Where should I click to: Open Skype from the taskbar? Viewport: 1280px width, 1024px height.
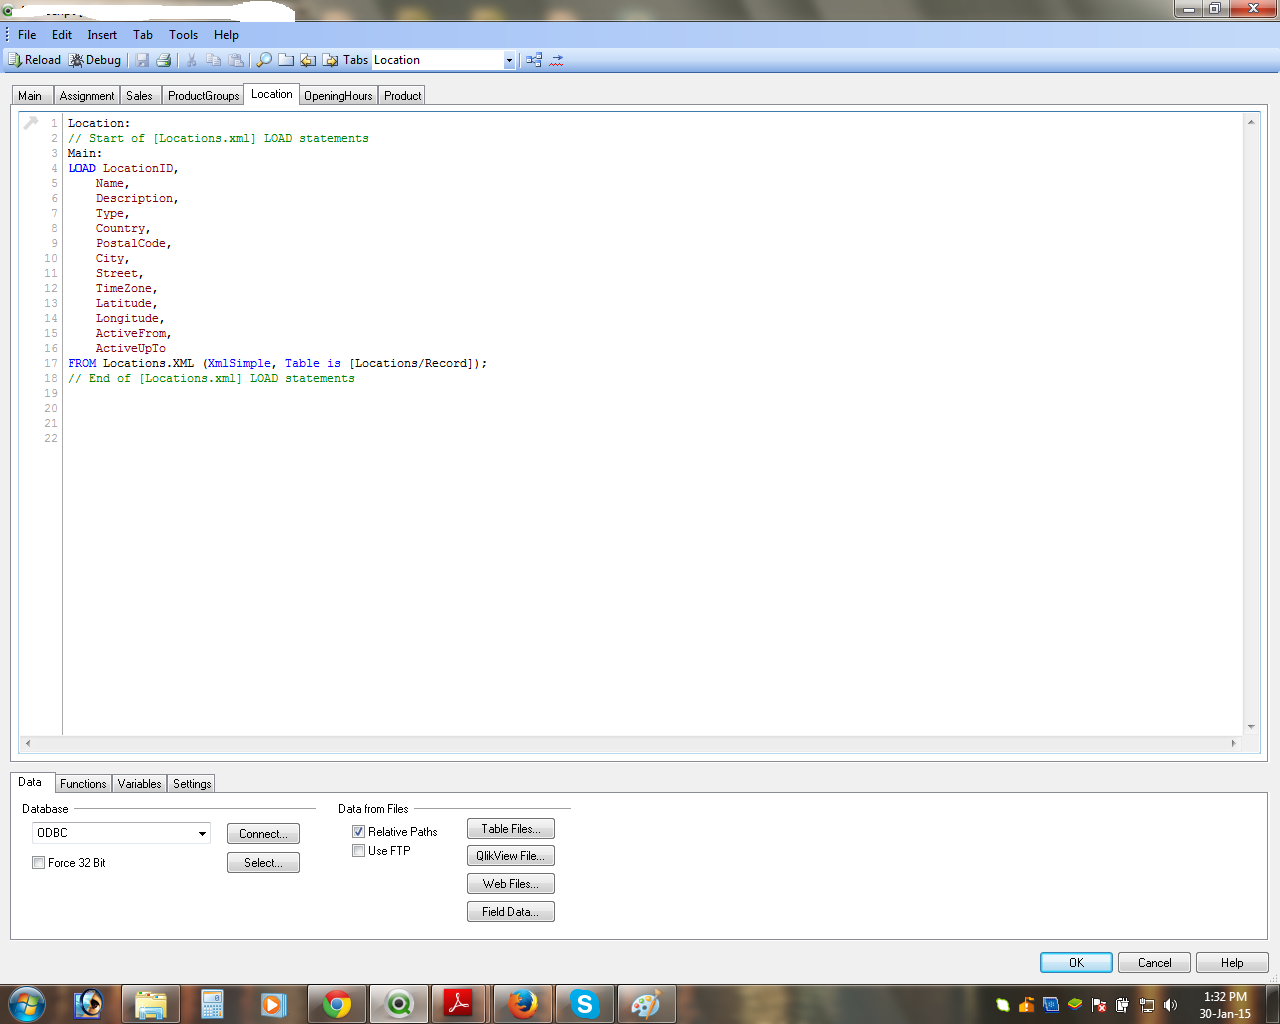584,1004
